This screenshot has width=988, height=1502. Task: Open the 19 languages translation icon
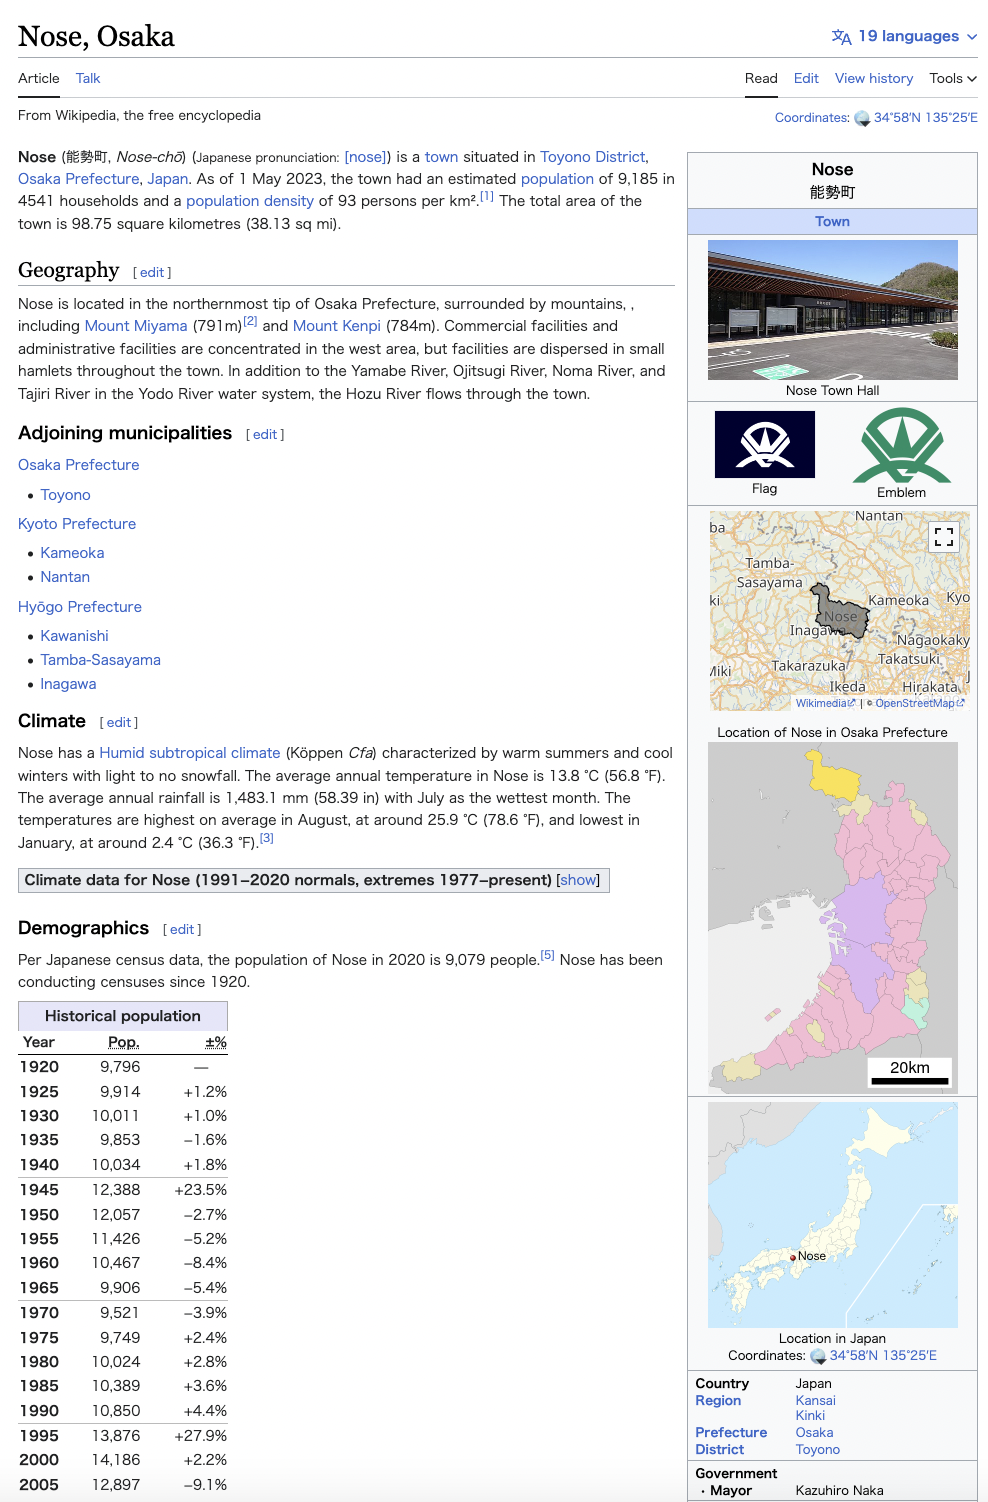(841, 37)
